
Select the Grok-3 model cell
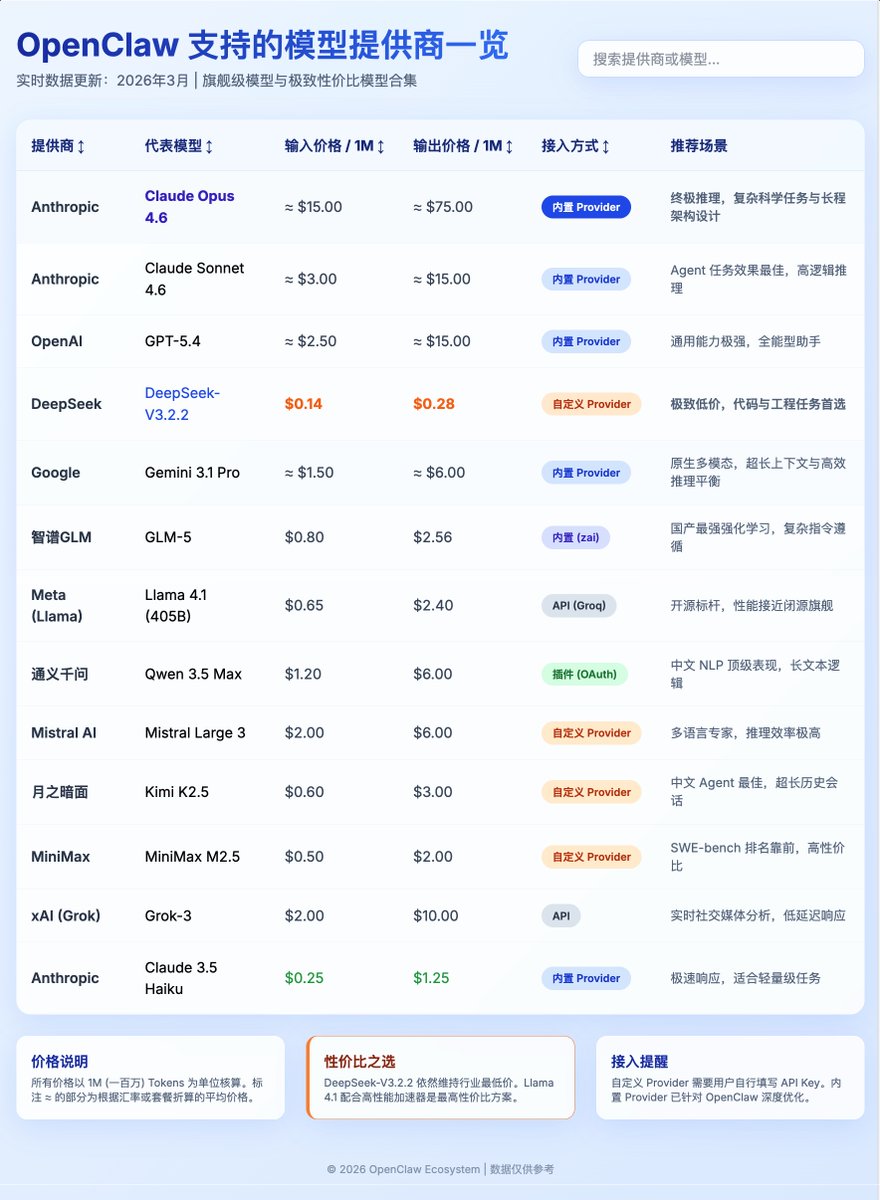coord(168,916)
